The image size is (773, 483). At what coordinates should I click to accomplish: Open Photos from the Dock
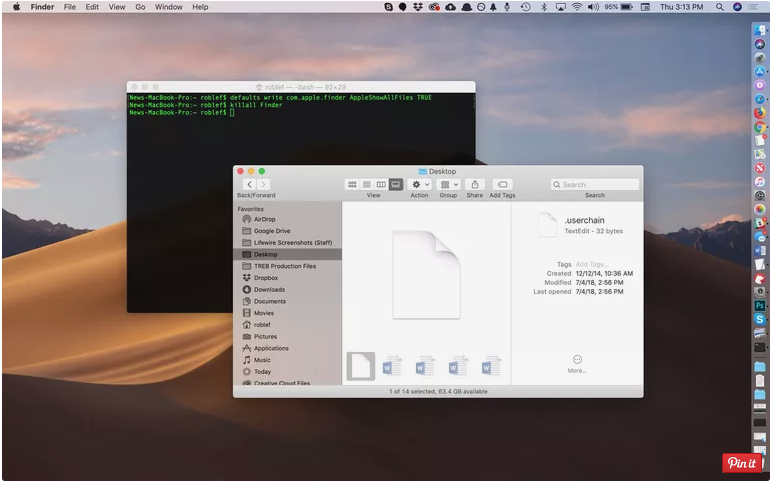pyautogui.click(x=760, y=209)
